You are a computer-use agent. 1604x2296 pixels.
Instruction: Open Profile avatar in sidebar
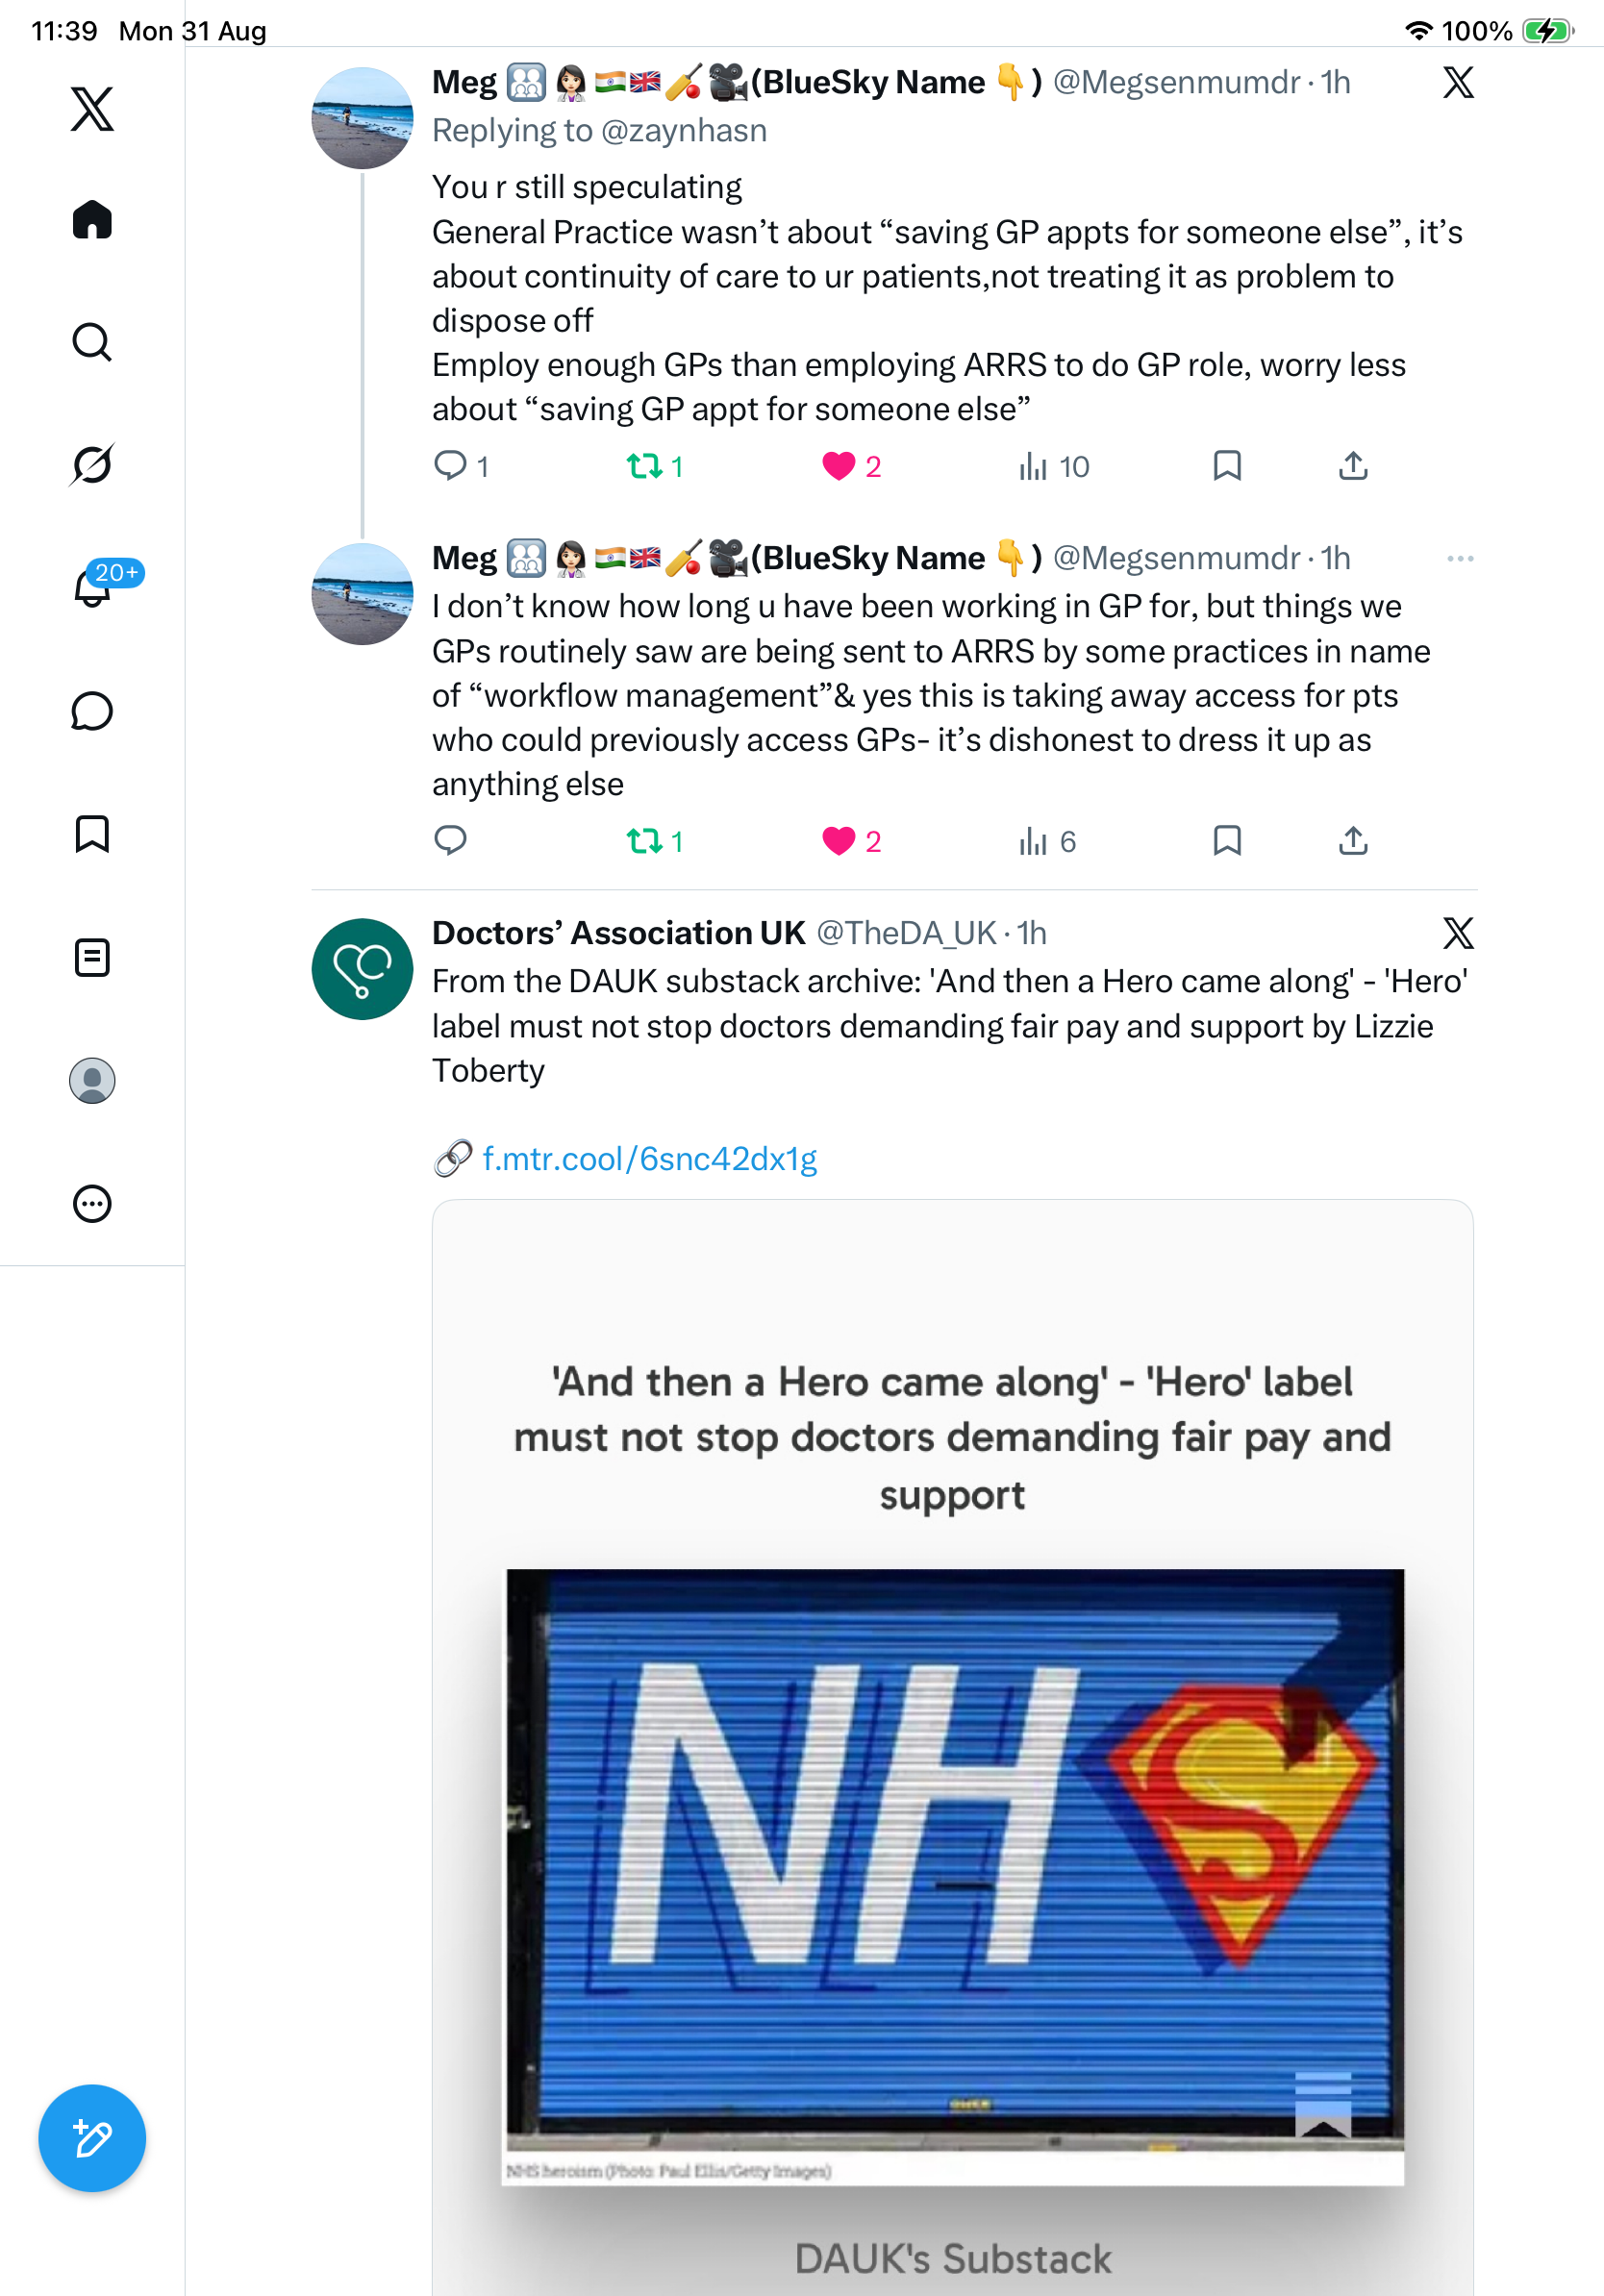(92, 1081)
